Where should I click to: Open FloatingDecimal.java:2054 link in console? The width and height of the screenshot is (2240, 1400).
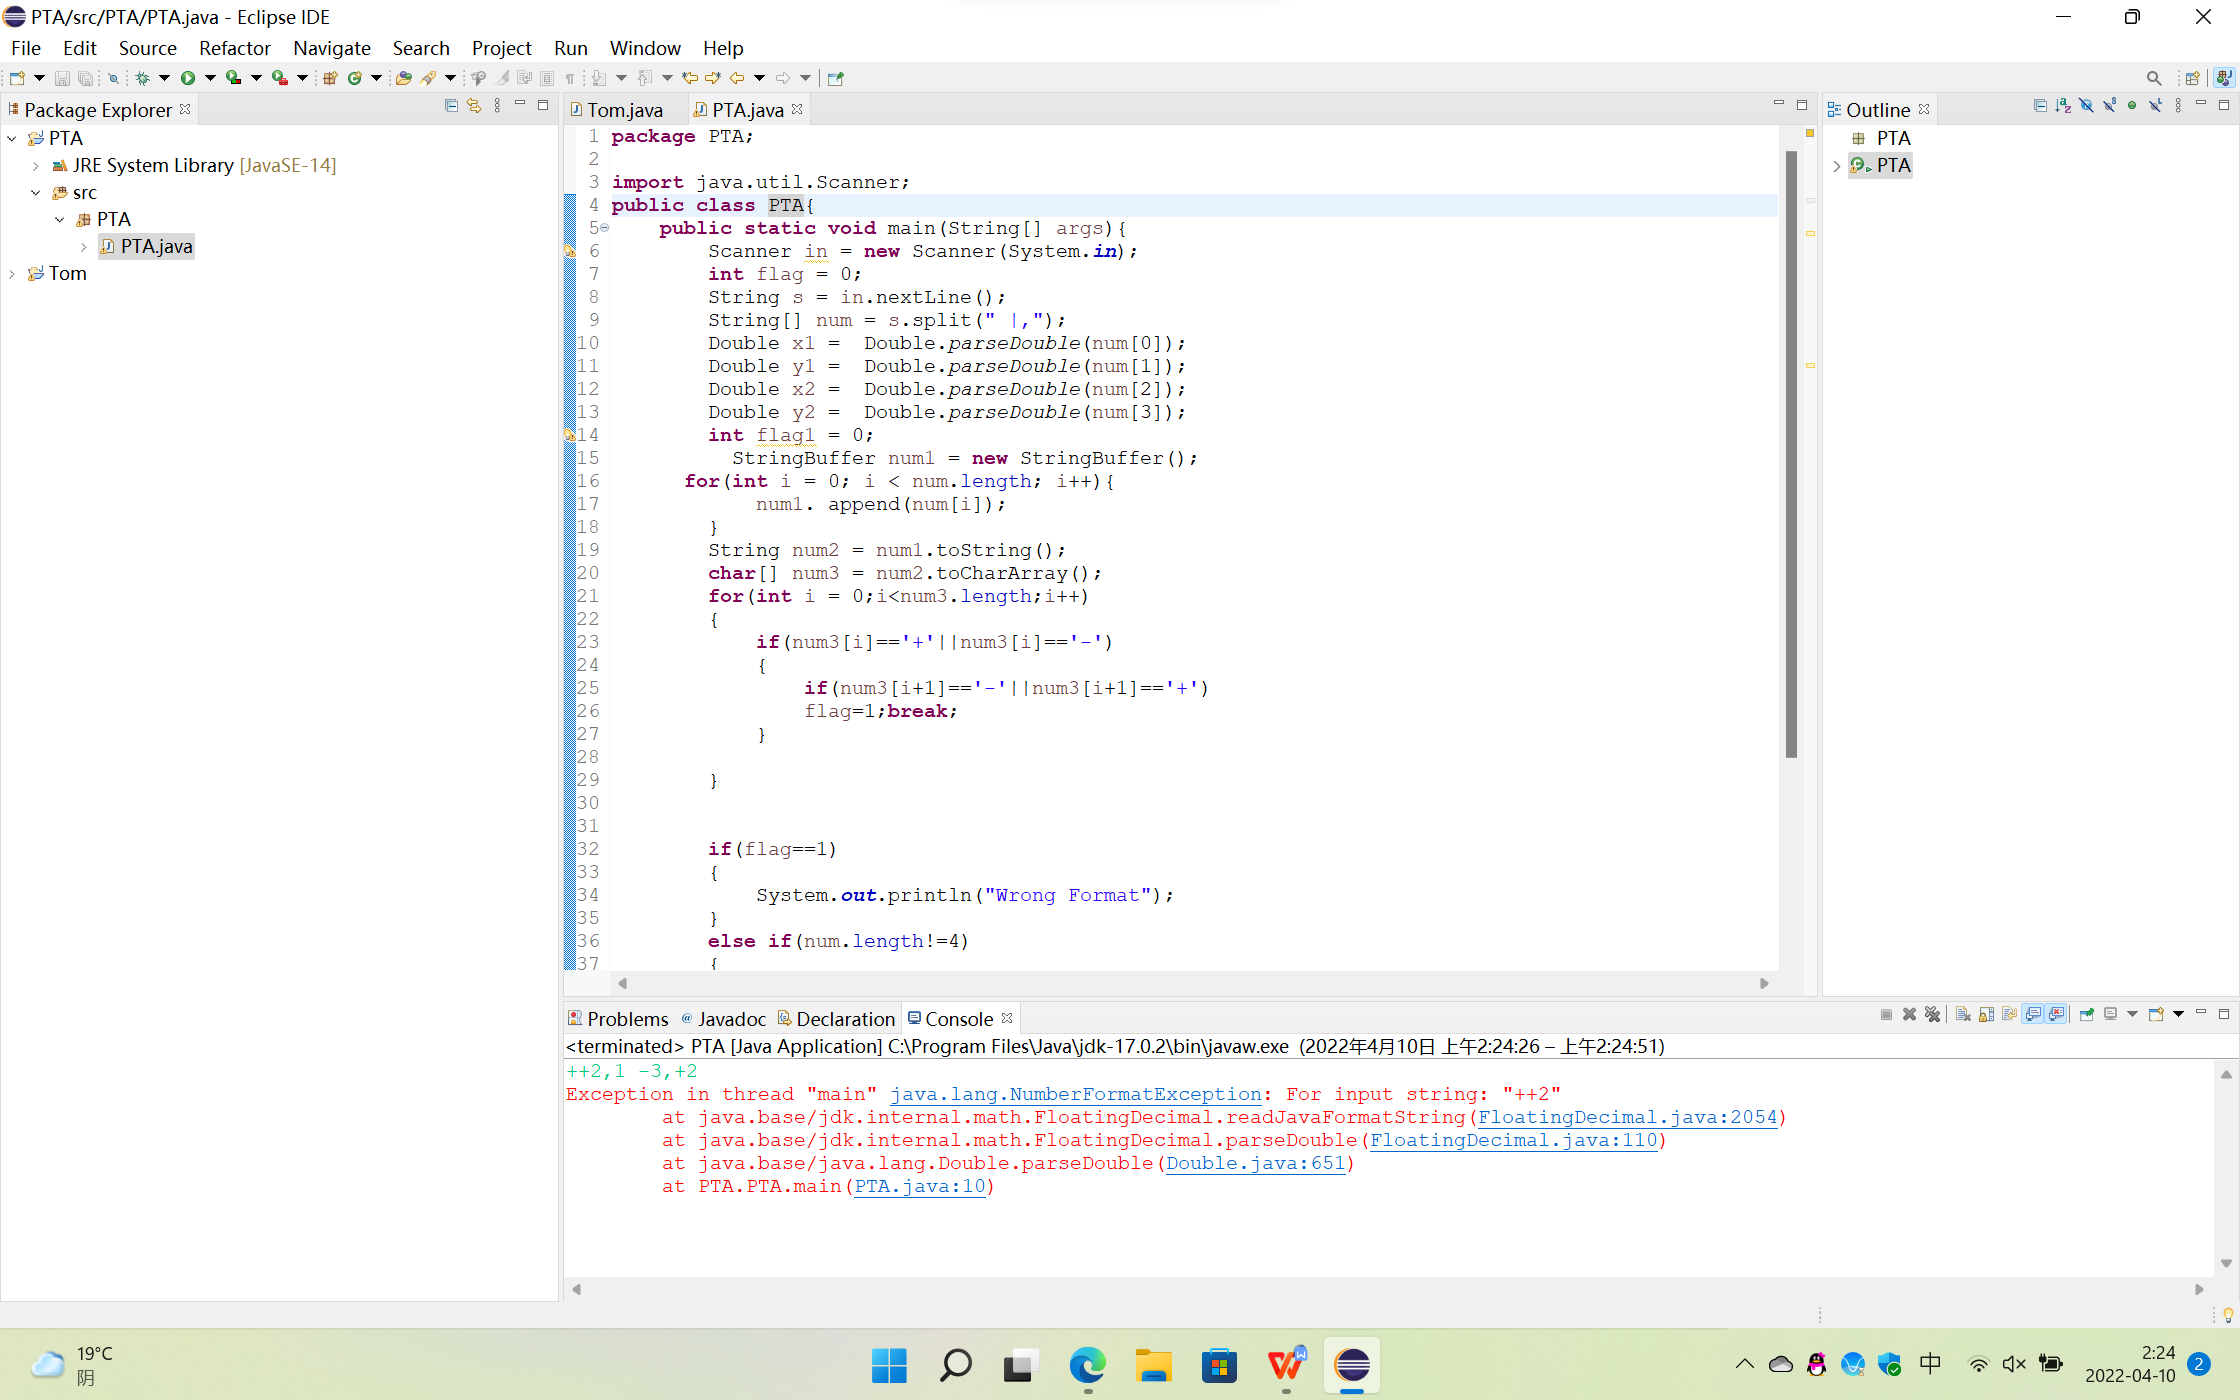pos(1627,1117)
